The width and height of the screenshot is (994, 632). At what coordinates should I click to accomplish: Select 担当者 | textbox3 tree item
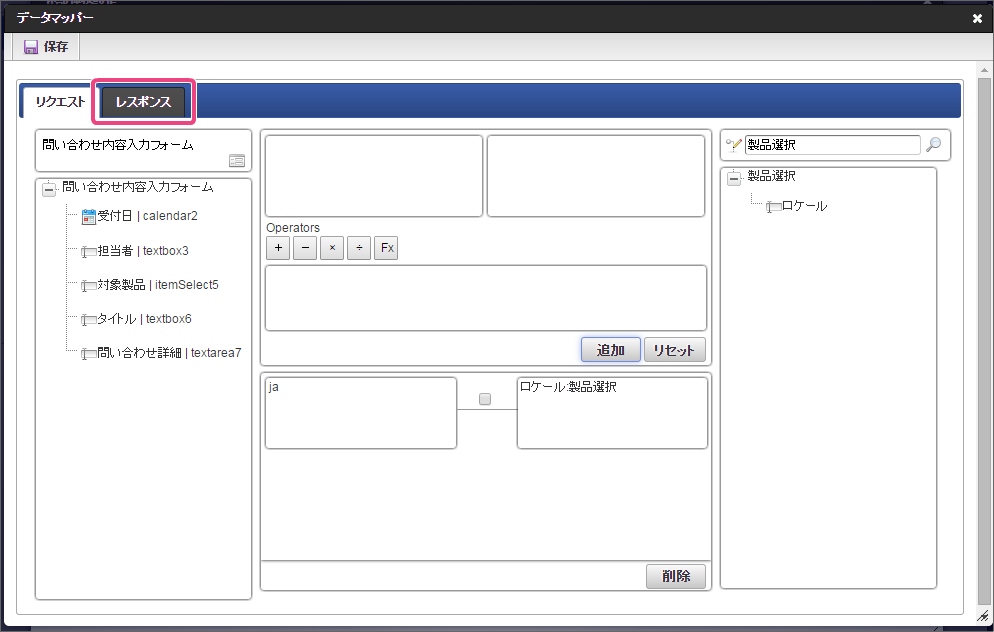[x=143, y=251]
